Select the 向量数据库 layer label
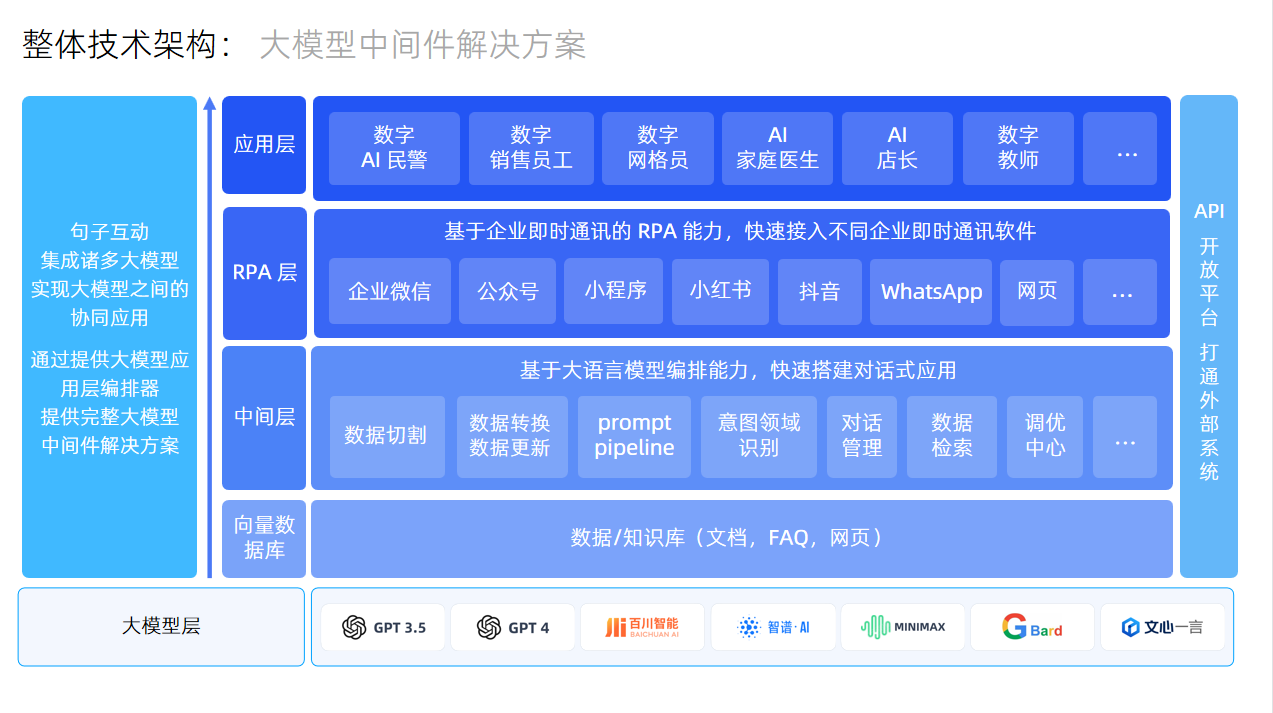 (264, 538)
